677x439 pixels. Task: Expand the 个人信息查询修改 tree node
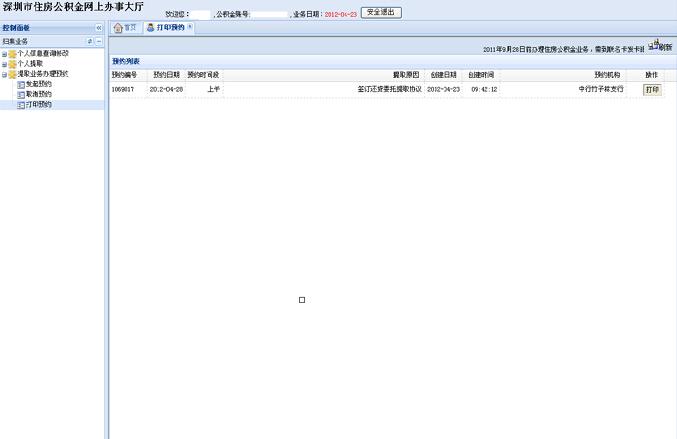[x=4, y=53]
